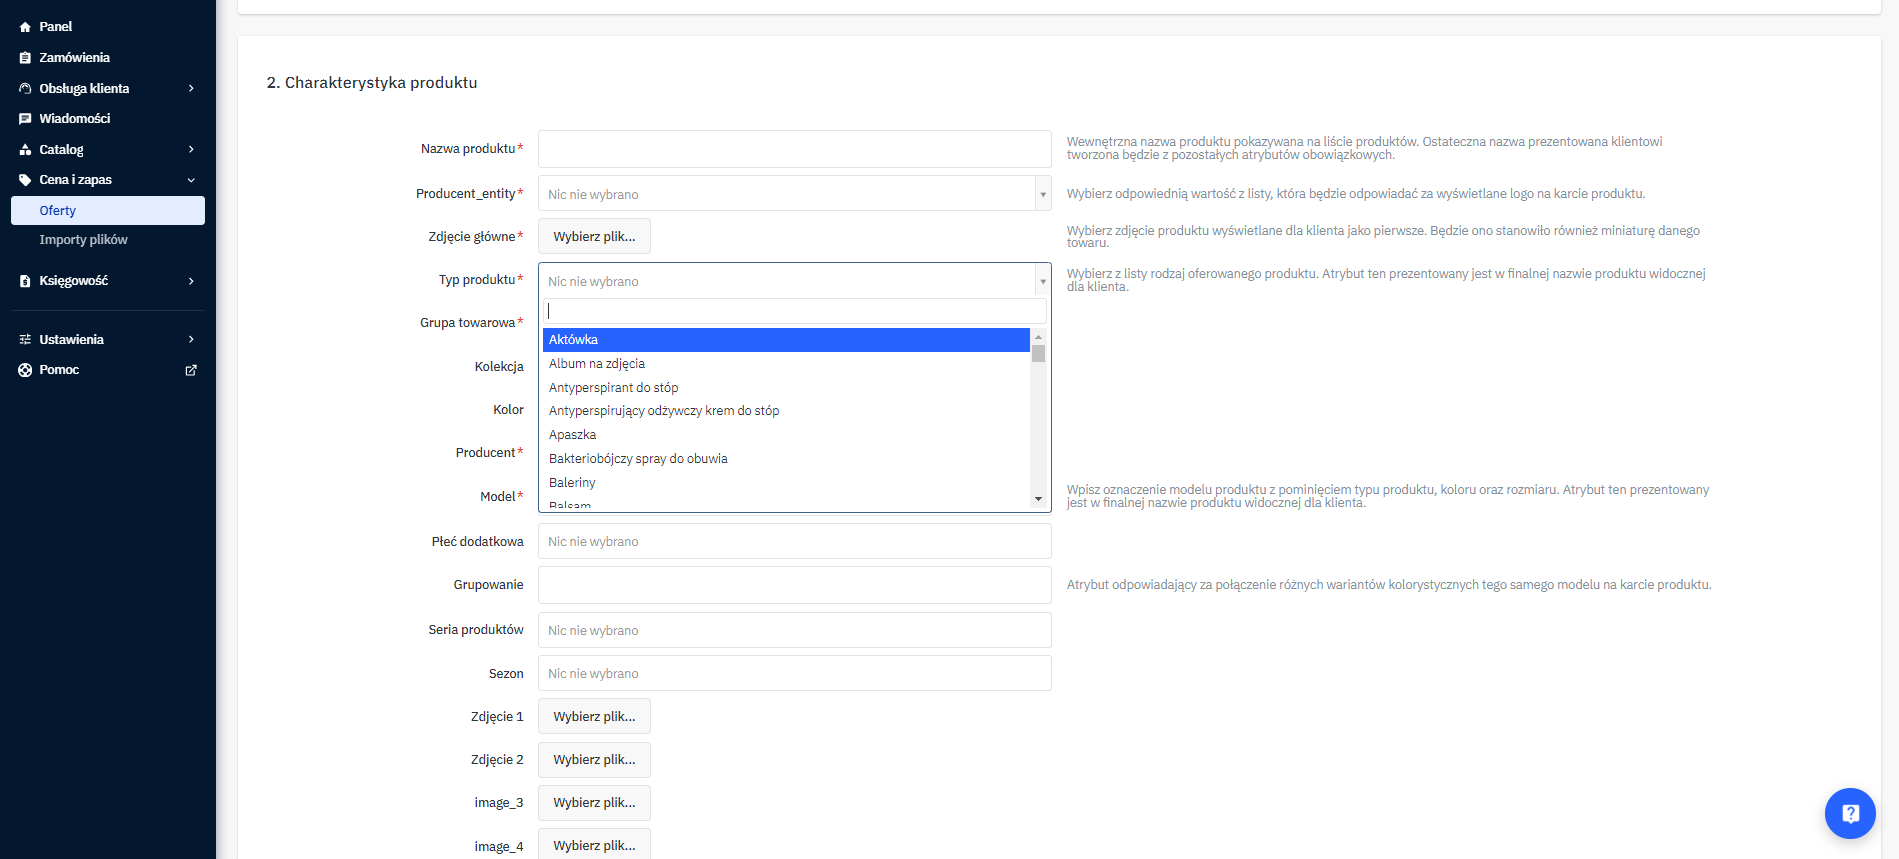
Task: Click the Ustawienia sliders icon
Action: [25, 340]
